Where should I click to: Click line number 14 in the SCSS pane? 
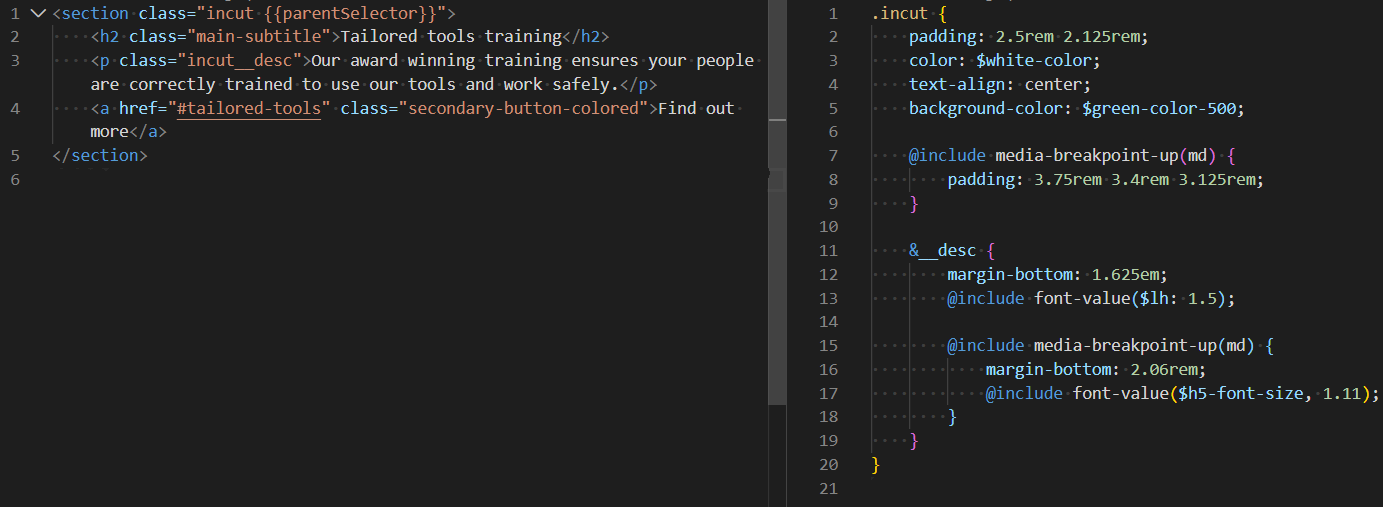tap(828, 322)
